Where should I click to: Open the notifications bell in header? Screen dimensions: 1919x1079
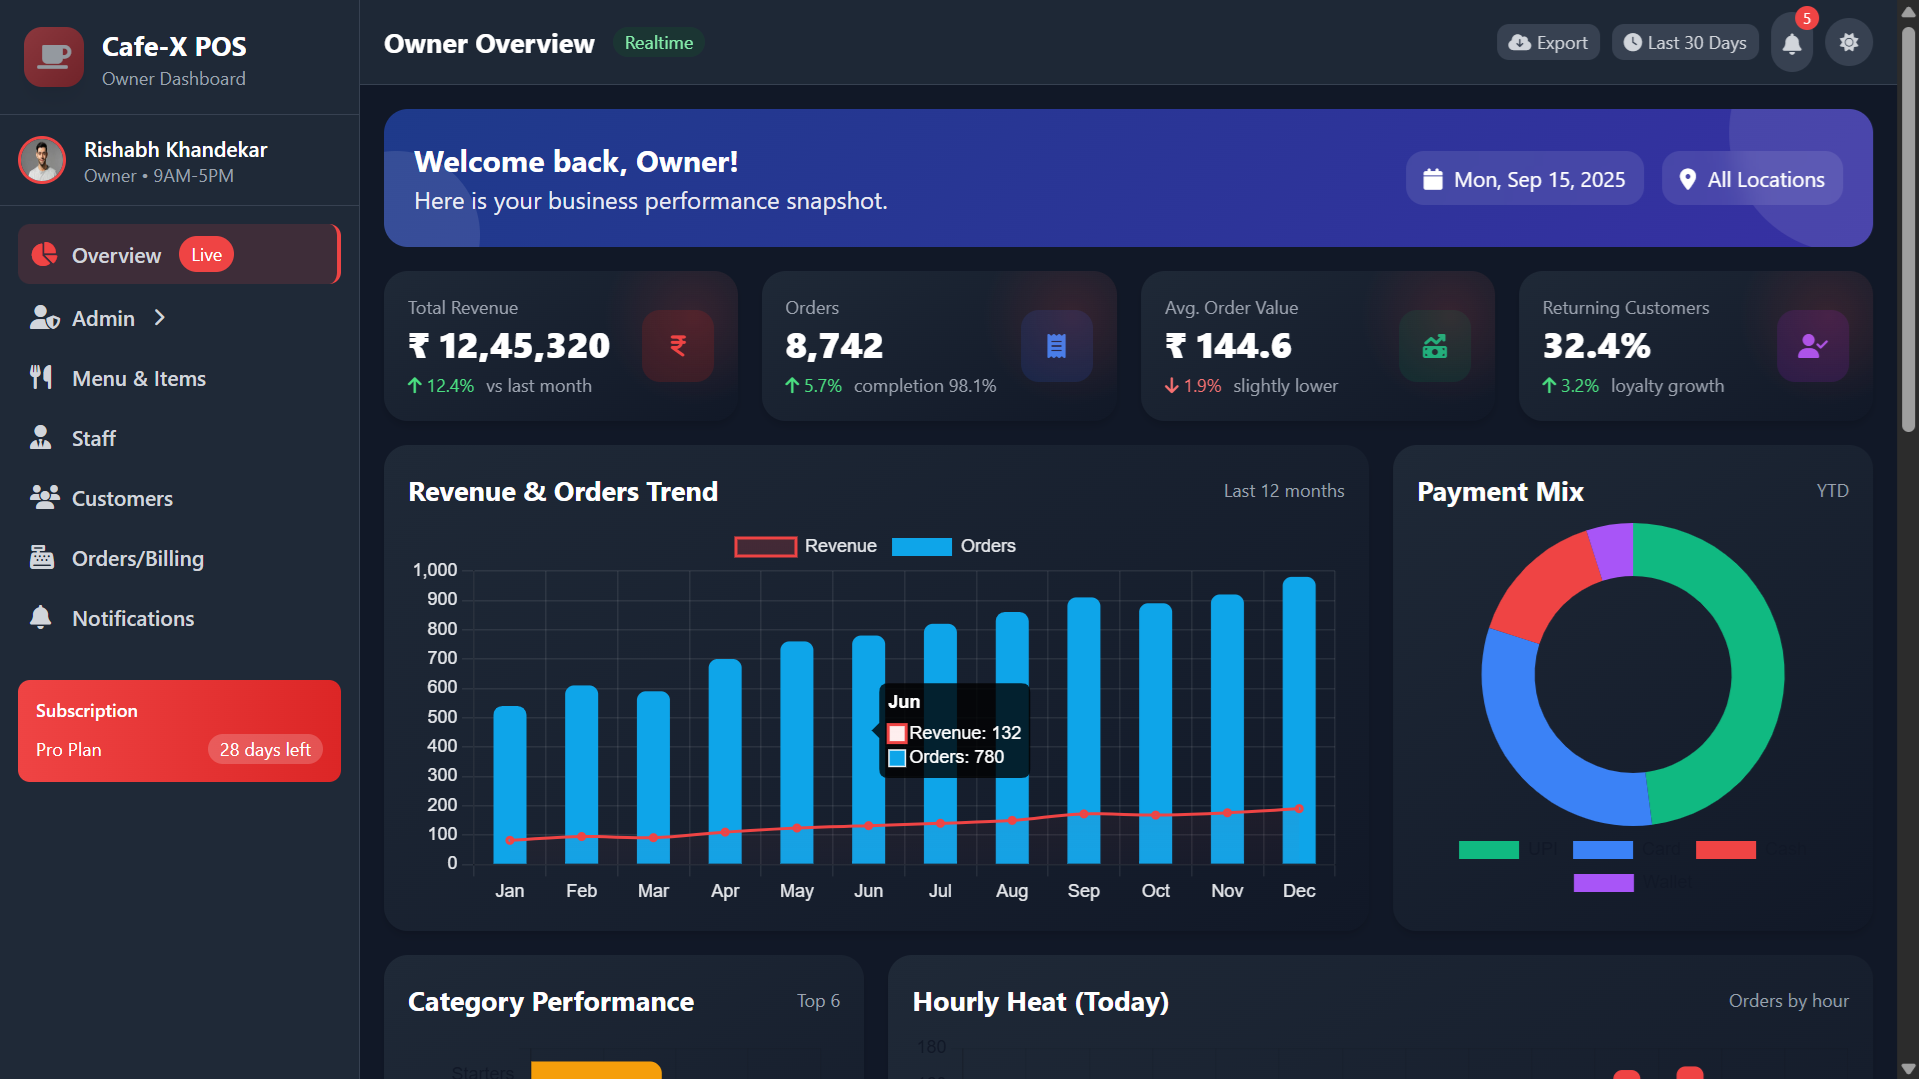pos(1791,43)
